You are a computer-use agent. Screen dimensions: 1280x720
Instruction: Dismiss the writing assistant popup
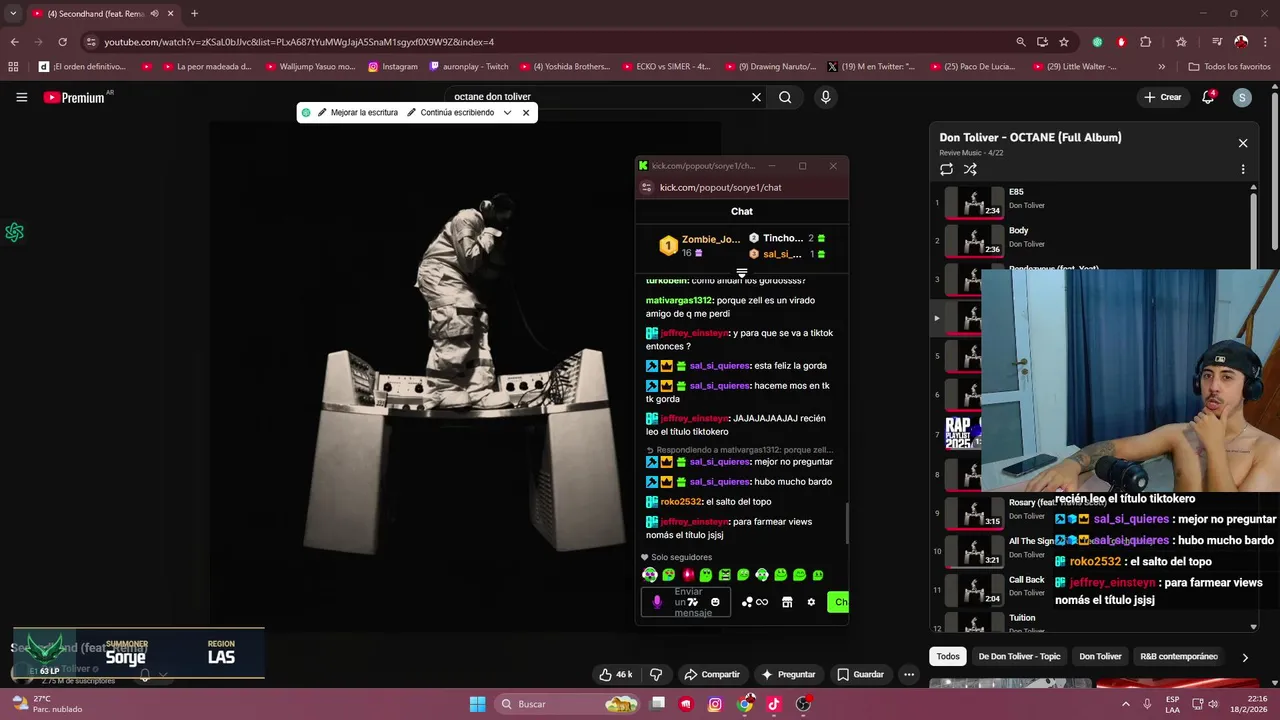pyautogui.click(x=526, y=113)
